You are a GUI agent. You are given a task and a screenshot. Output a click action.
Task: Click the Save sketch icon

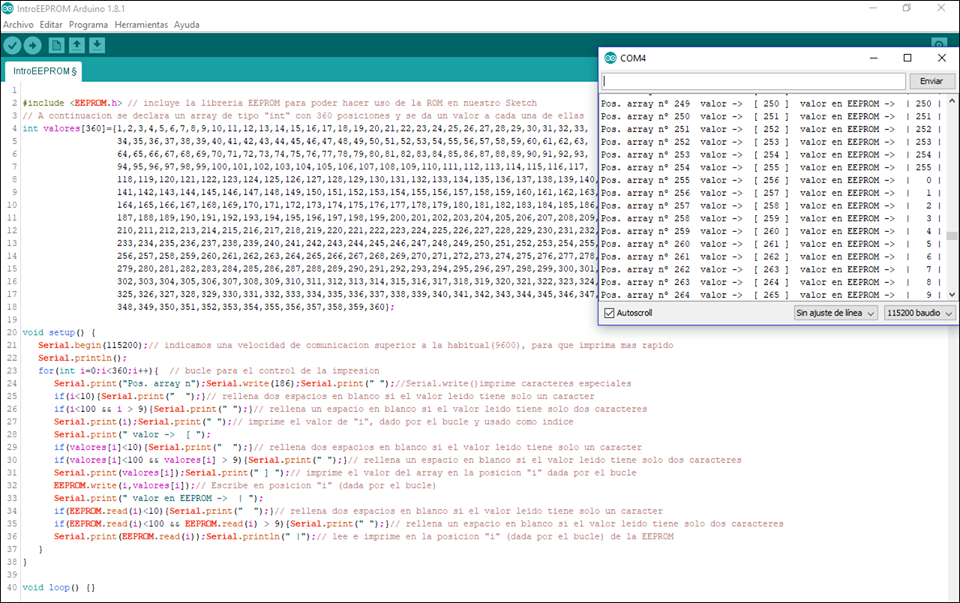[x=97, y=45]
